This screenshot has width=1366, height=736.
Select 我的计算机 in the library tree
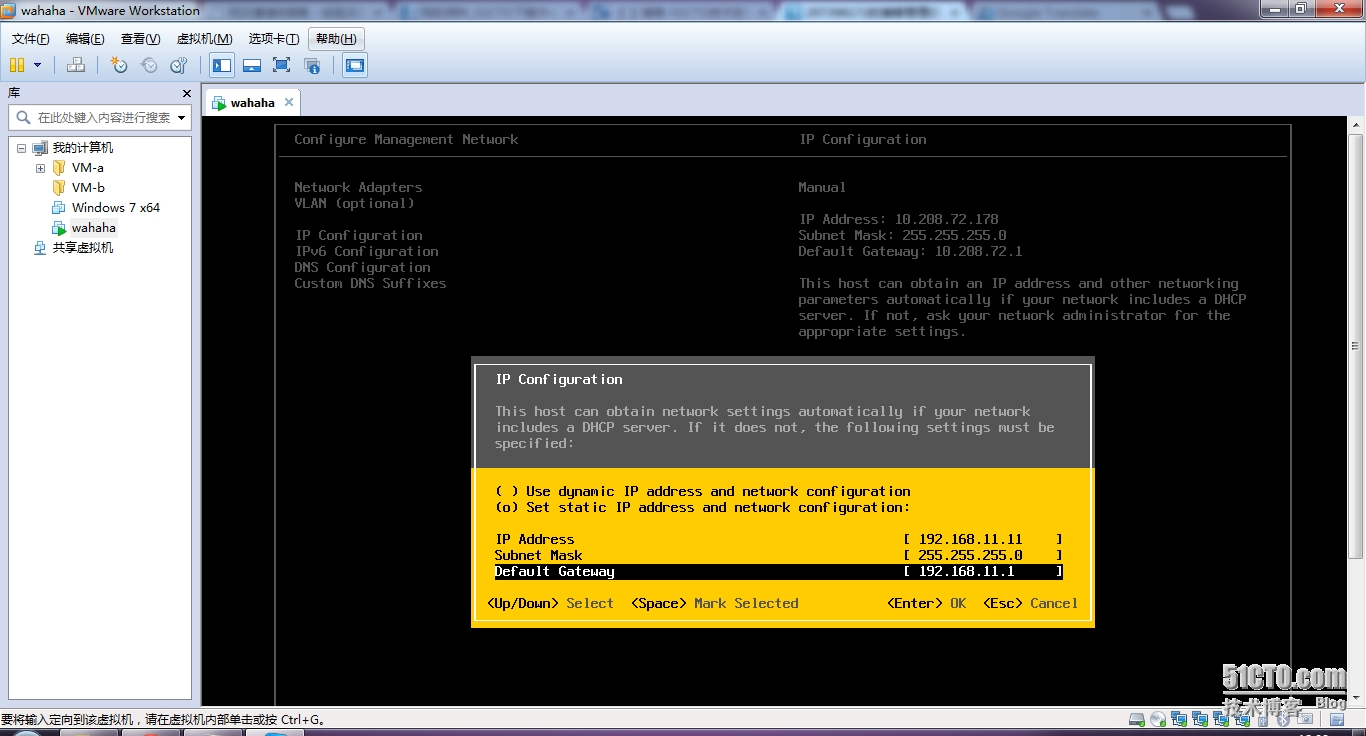[83, 148]
